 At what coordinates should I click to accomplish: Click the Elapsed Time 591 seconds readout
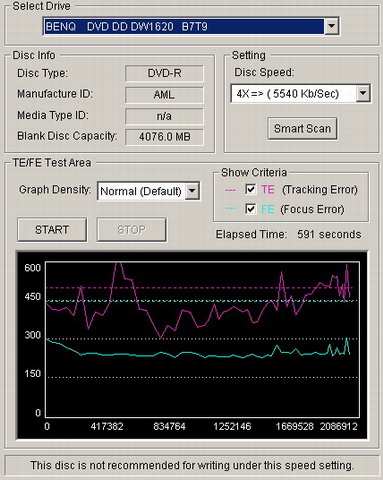pyautogui.click(x=288, y=234)
